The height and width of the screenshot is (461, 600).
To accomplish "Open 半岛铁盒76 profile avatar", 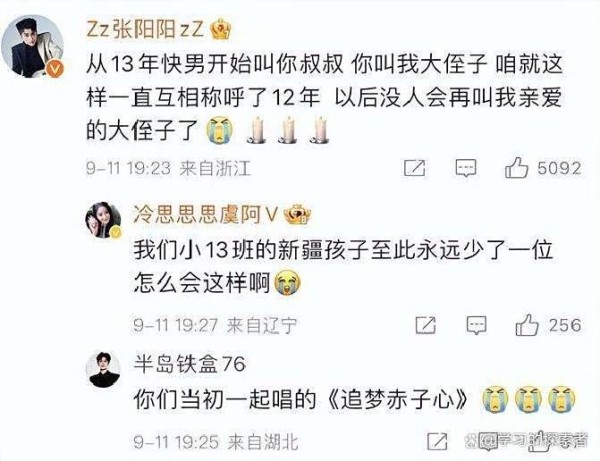I will pos(103,370).
